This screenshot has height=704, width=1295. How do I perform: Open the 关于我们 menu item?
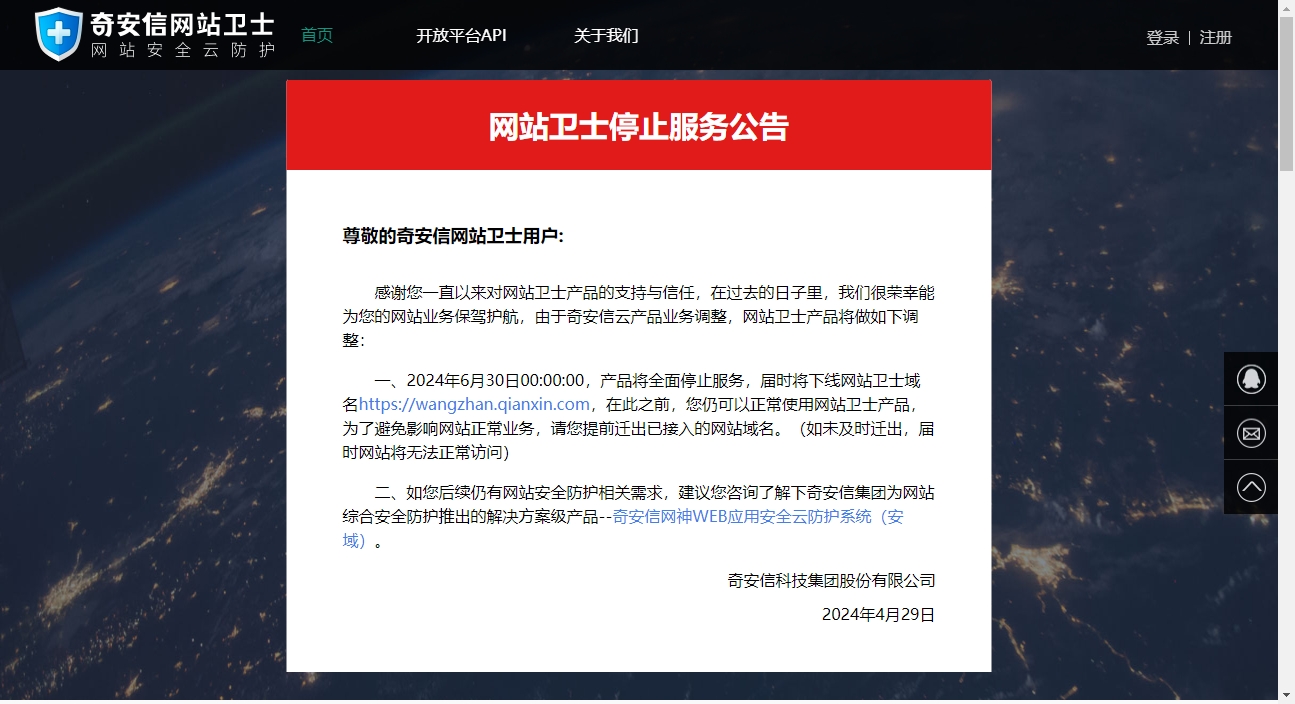coord(606,35)
